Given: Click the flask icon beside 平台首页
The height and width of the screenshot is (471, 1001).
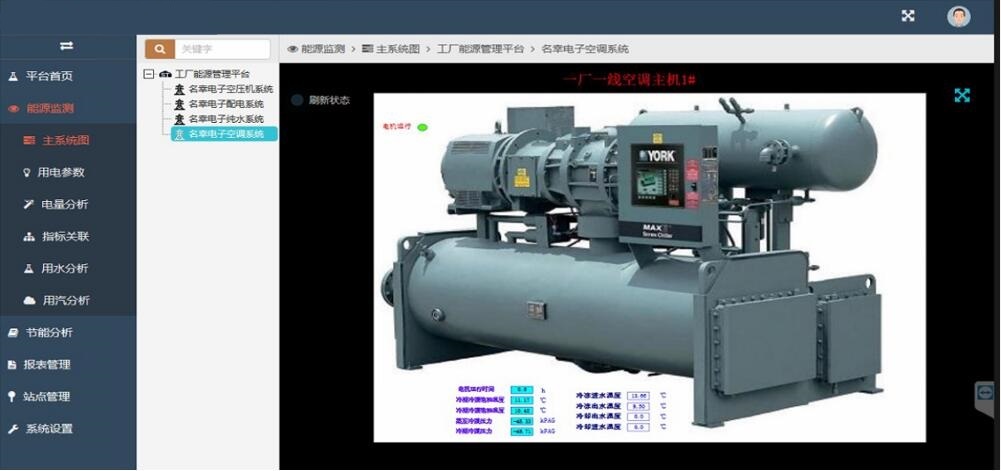Looking at the screenshot, I should point(12,77).
